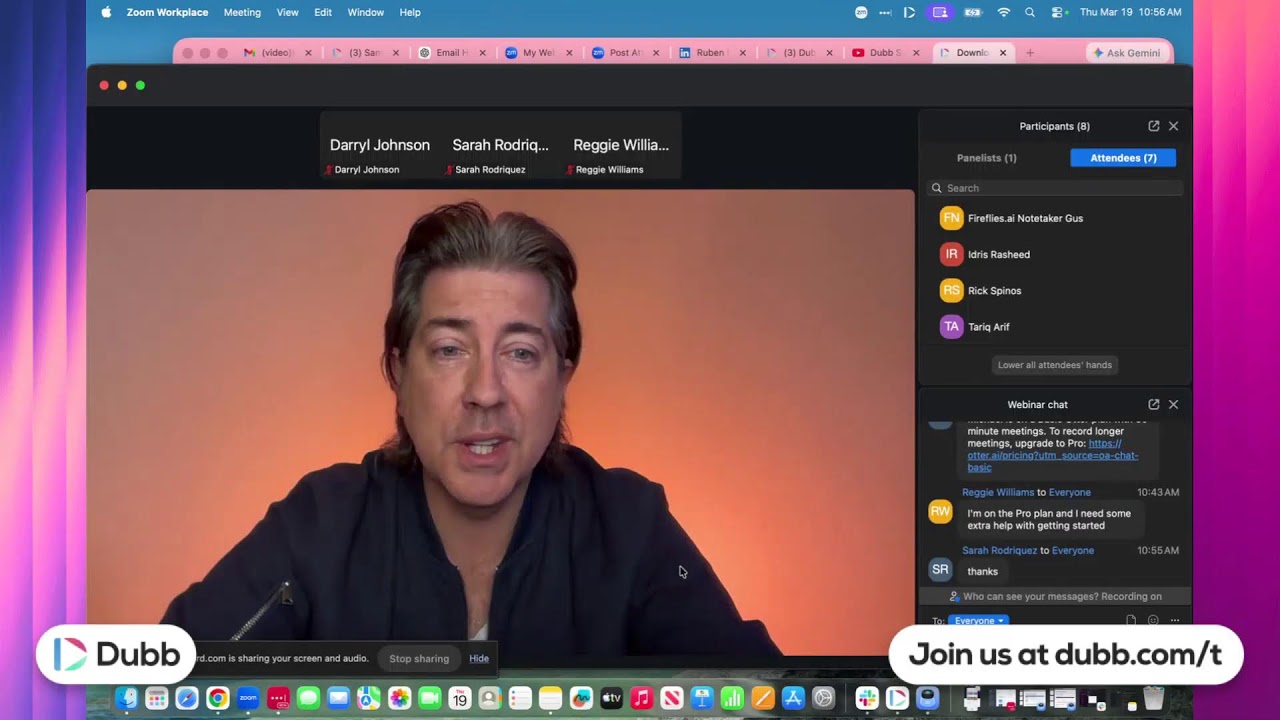Screen dimensions: 1280x720
Task: Select Sarah Rodriquez panelist video tile
Action: (501, 146)
